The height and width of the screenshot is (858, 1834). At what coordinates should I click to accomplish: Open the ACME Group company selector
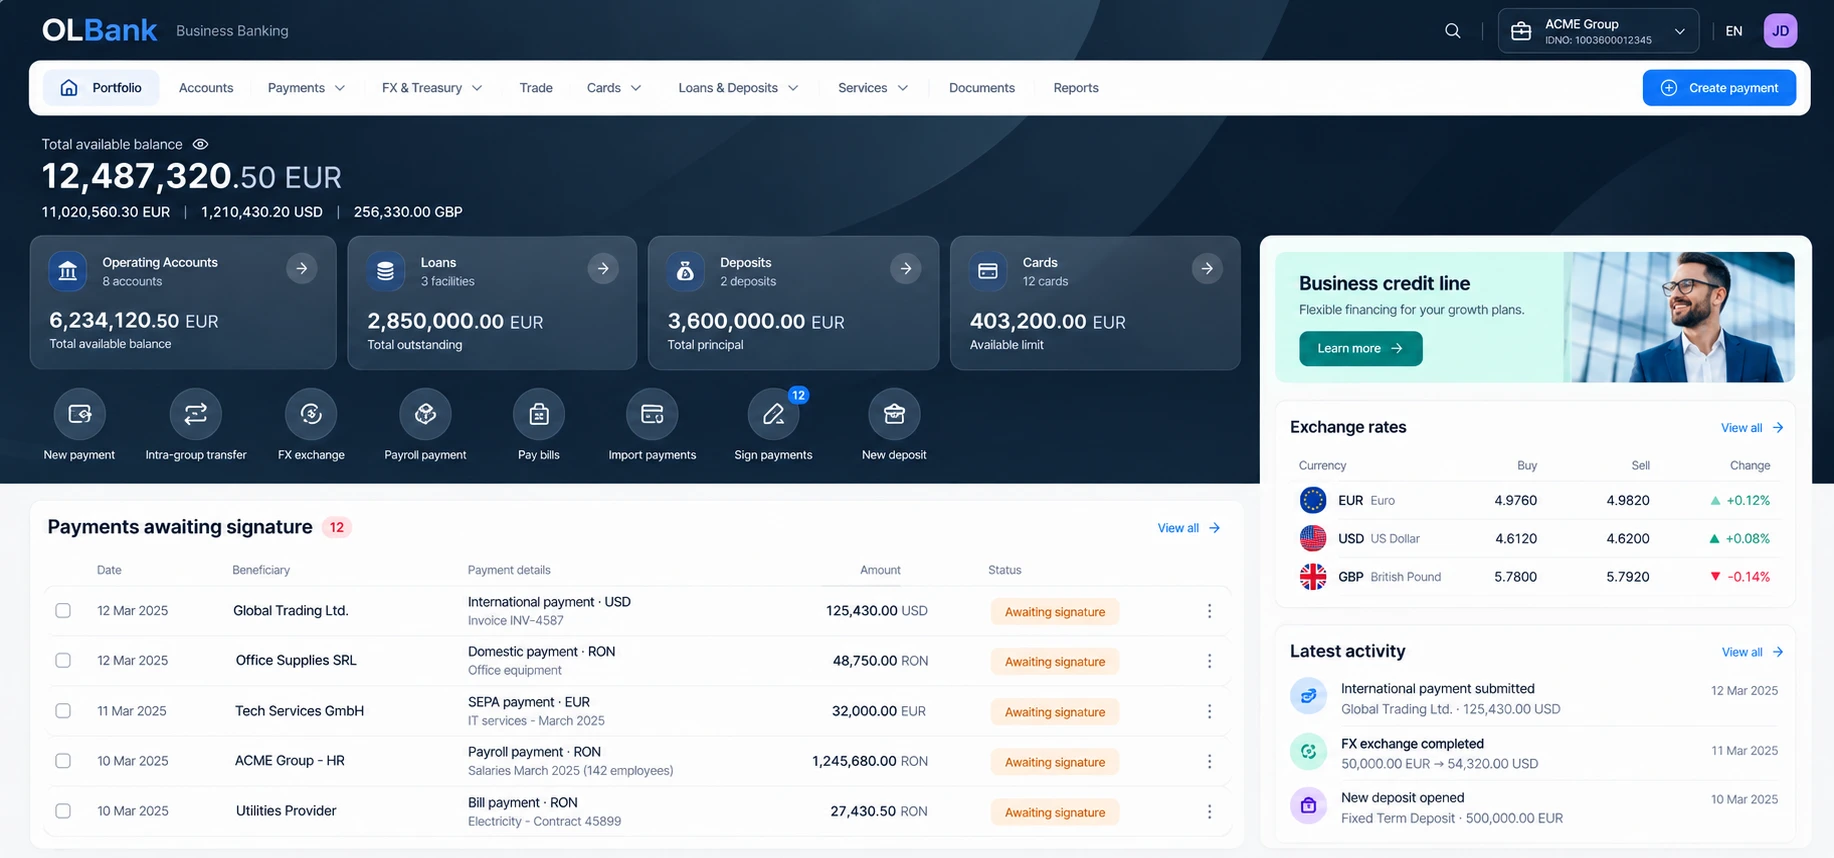click(1598, 31)
